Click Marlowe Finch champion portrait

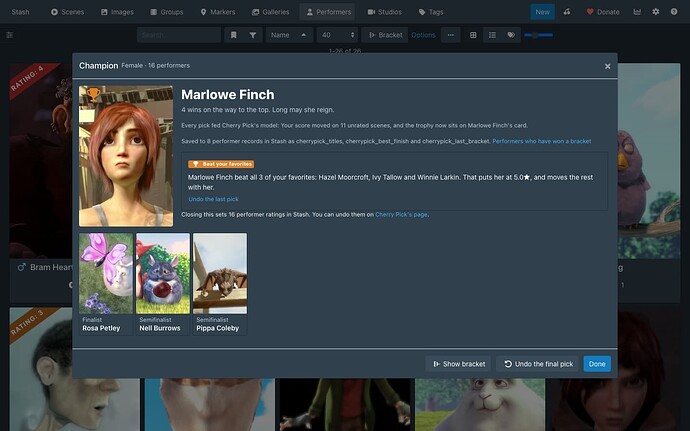pos(126,156)
